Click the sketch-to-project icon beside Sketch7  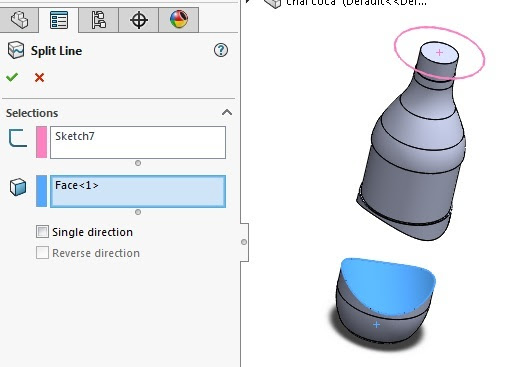[18, 138]
